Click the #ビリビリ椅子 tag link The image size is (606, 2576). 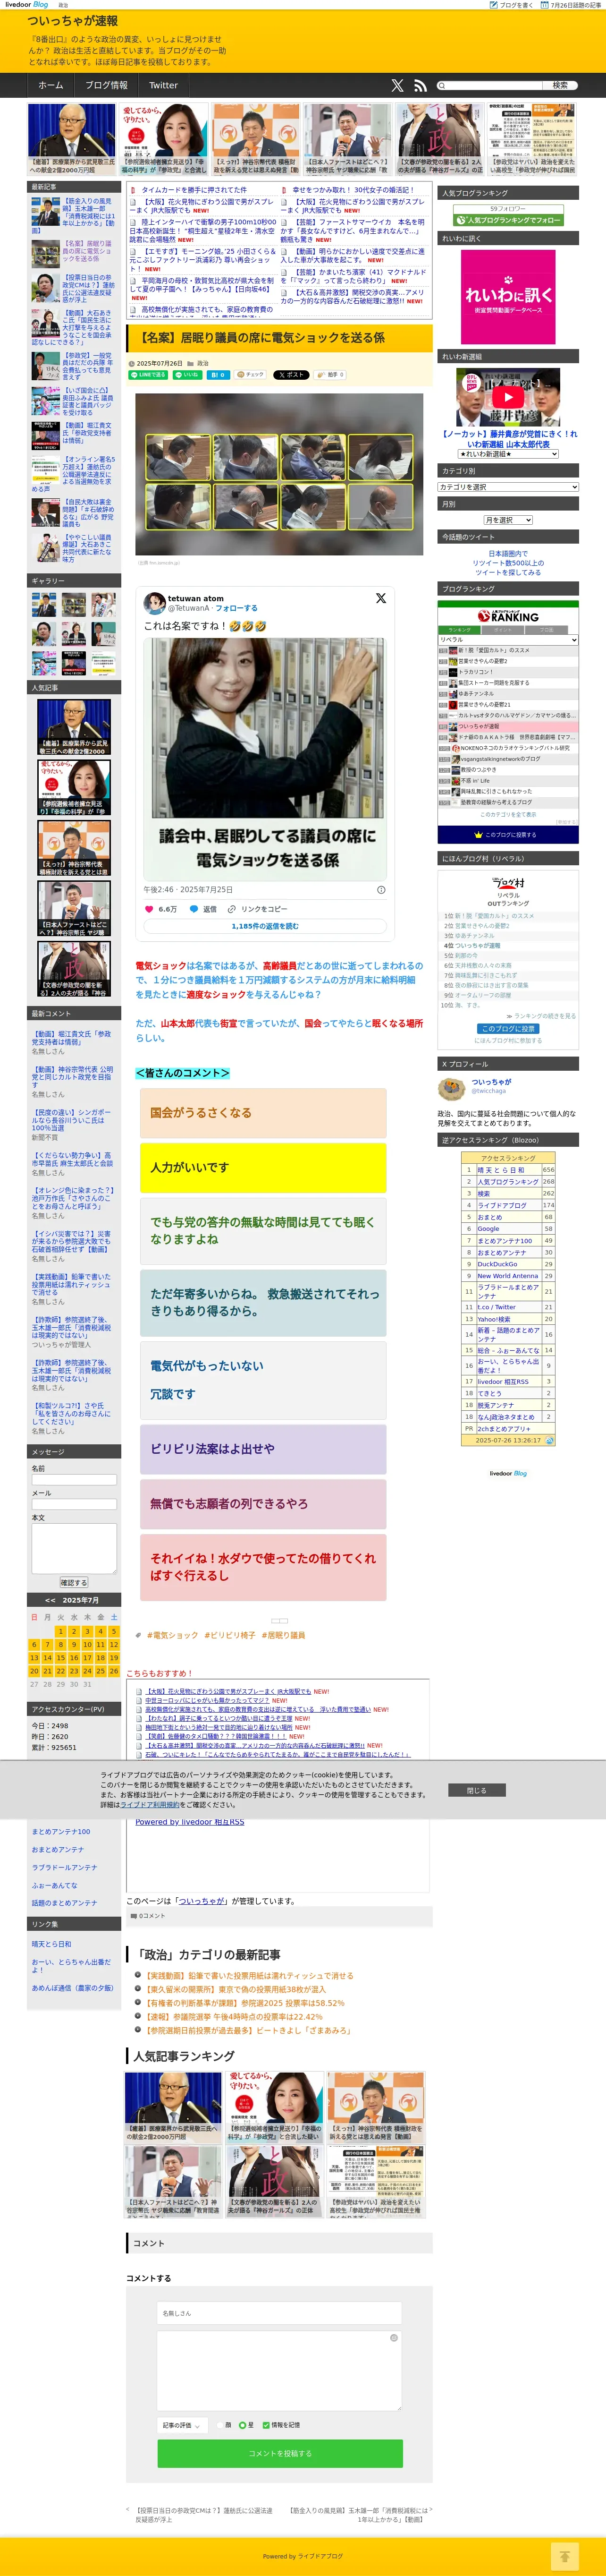[x=230, y=1635]
